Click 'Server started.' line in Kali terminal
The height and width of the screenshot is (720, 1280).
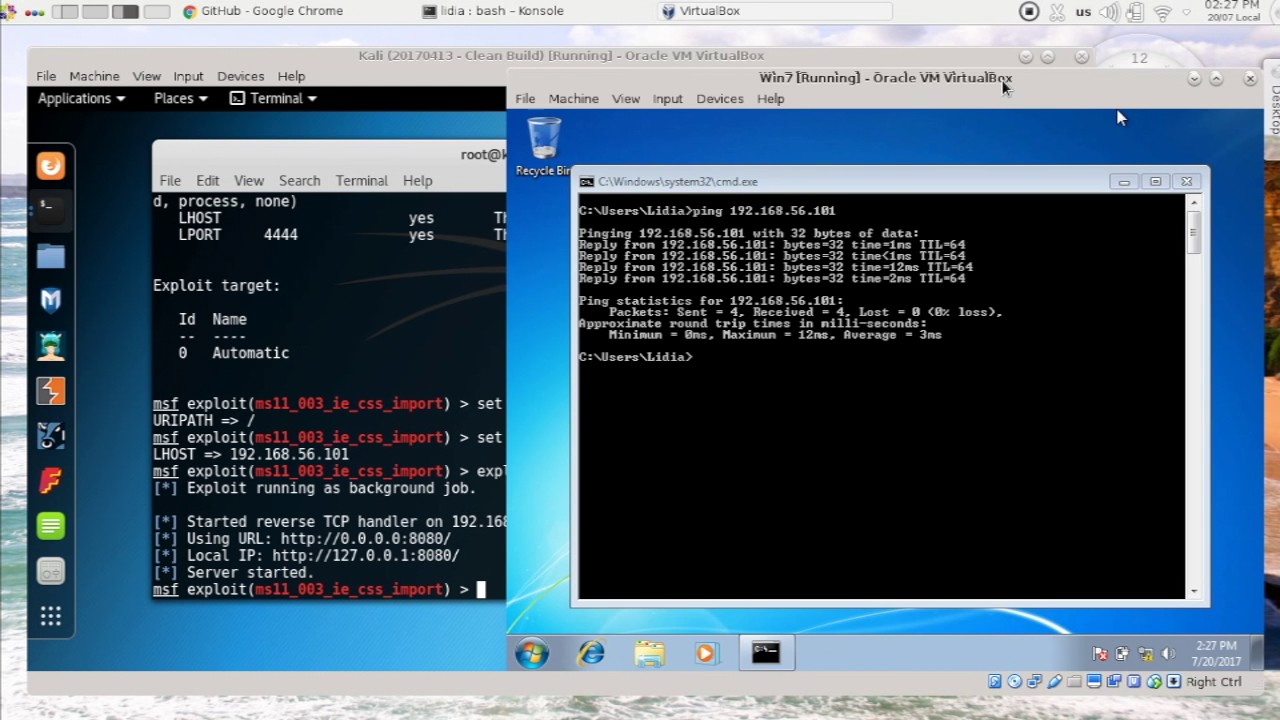coord(233,573)
